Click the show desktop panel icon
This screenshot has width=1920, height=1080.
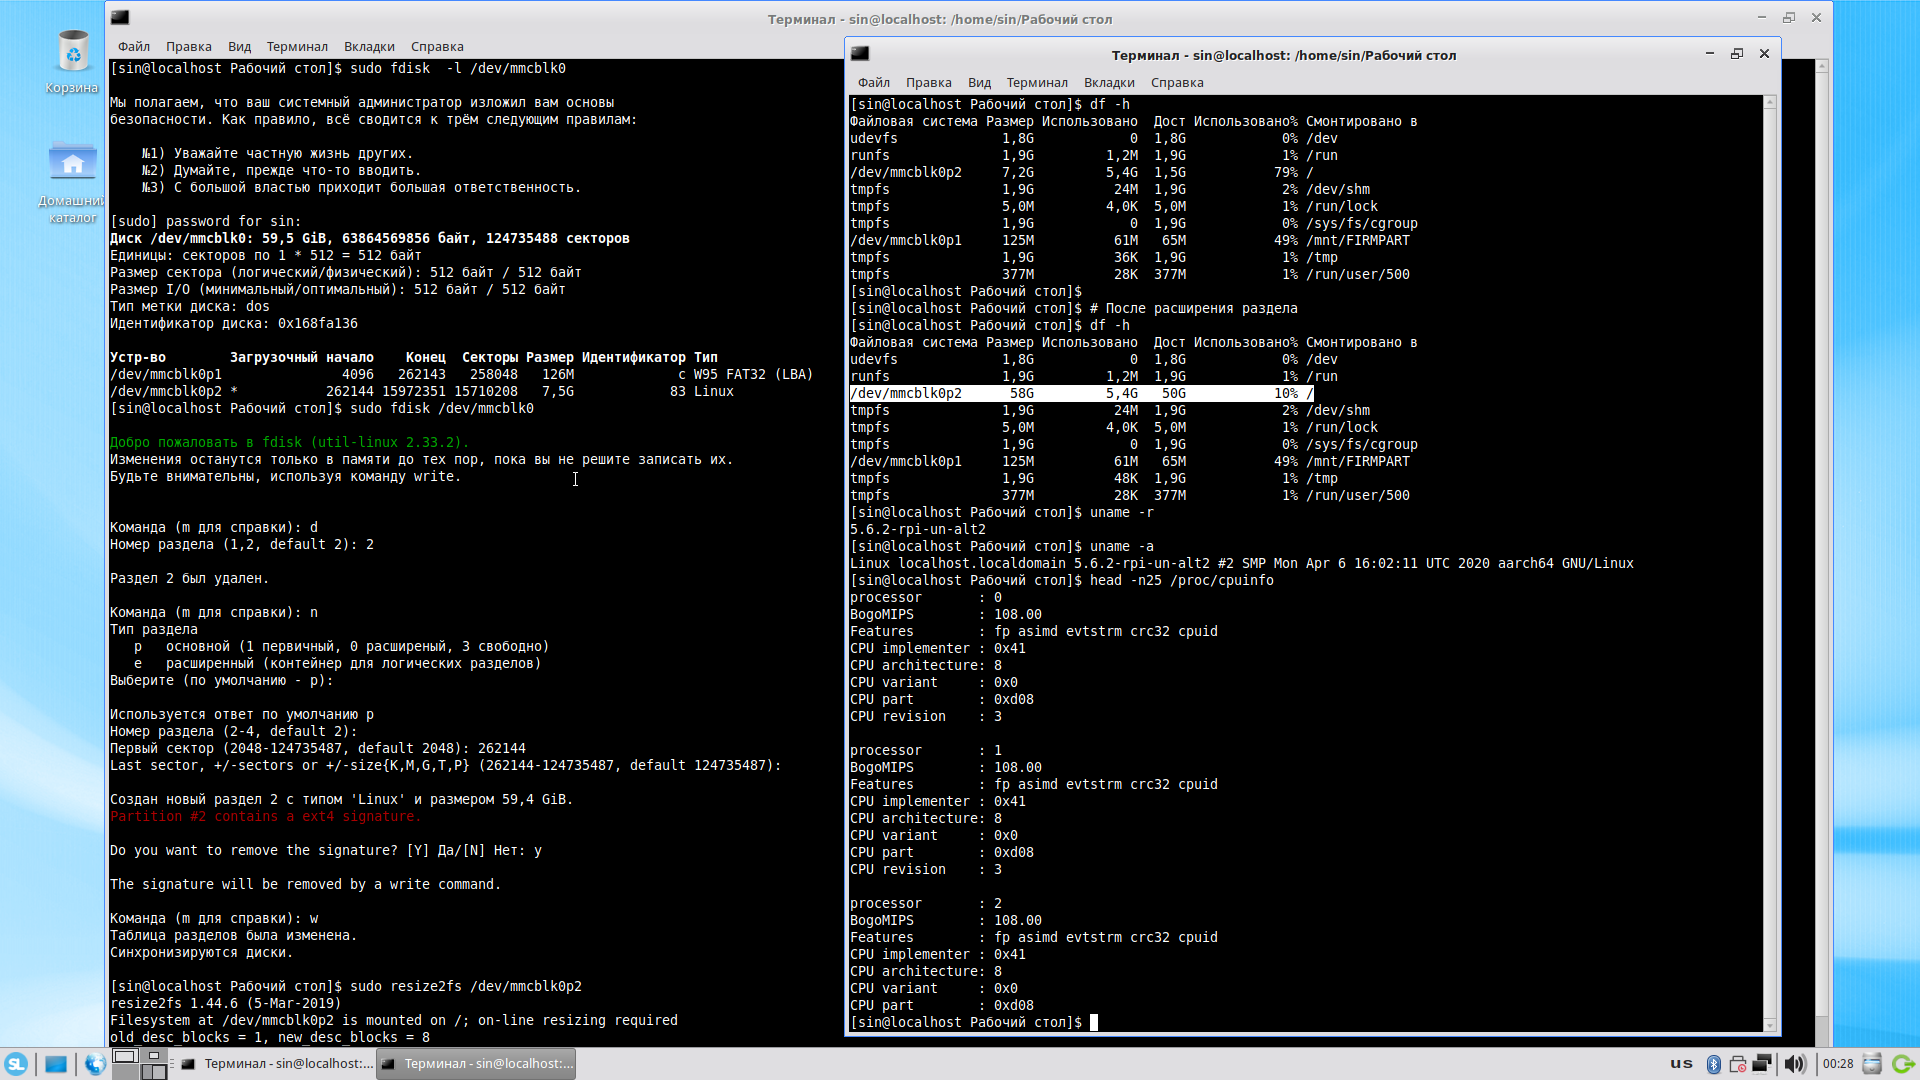(56, 1063)
